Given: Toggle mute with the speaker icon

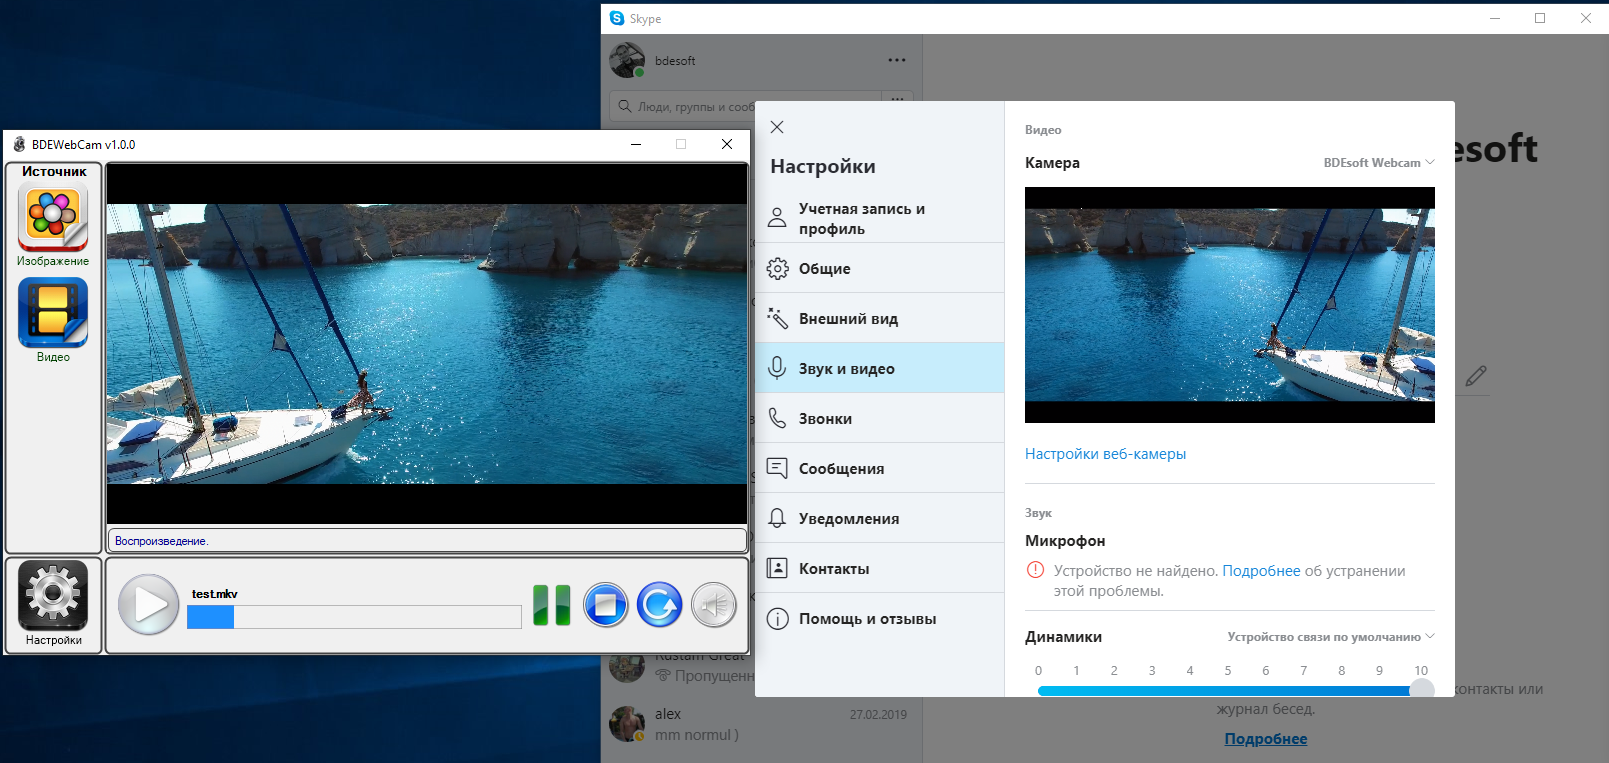Looking at the screenshot, I should point(714,605).
